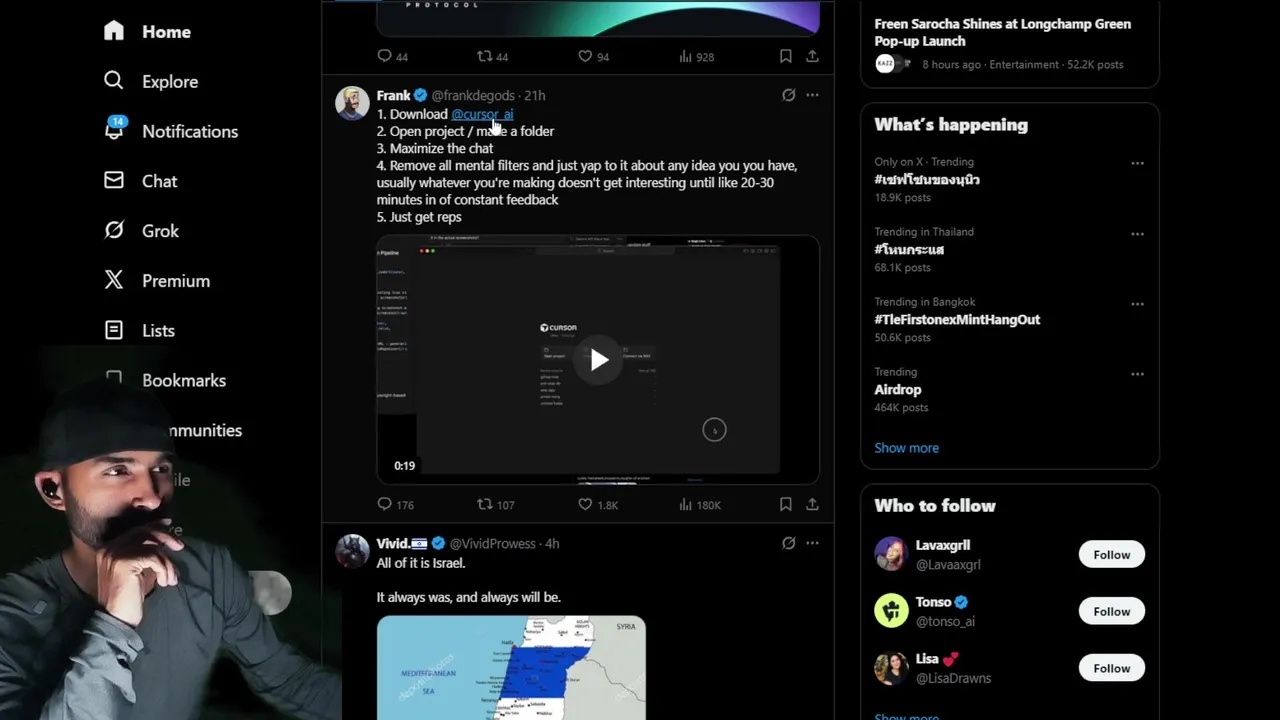Open options for Airdrop trending topic
Image resolution: width=1280 pixels, height=720 pixels.
tap(1137, 374)
